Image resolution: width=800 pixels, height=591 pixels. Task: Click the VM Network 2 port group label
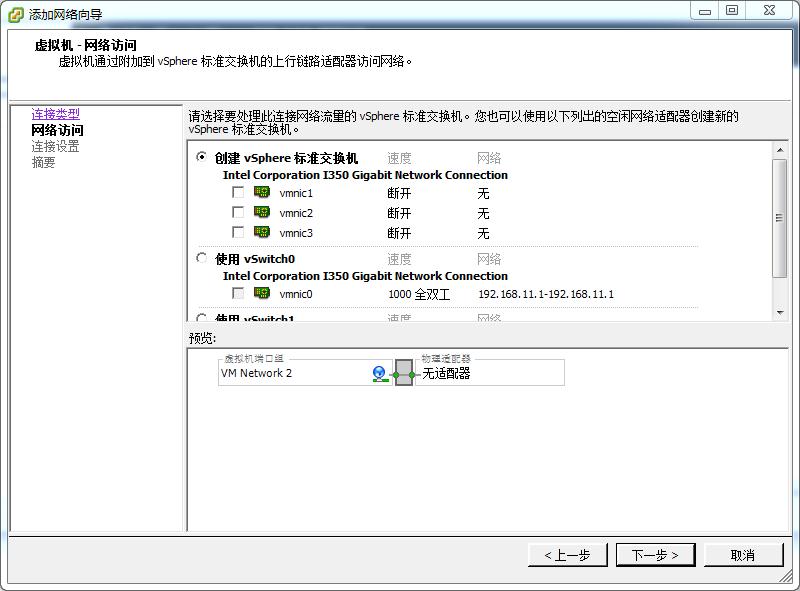257,373
